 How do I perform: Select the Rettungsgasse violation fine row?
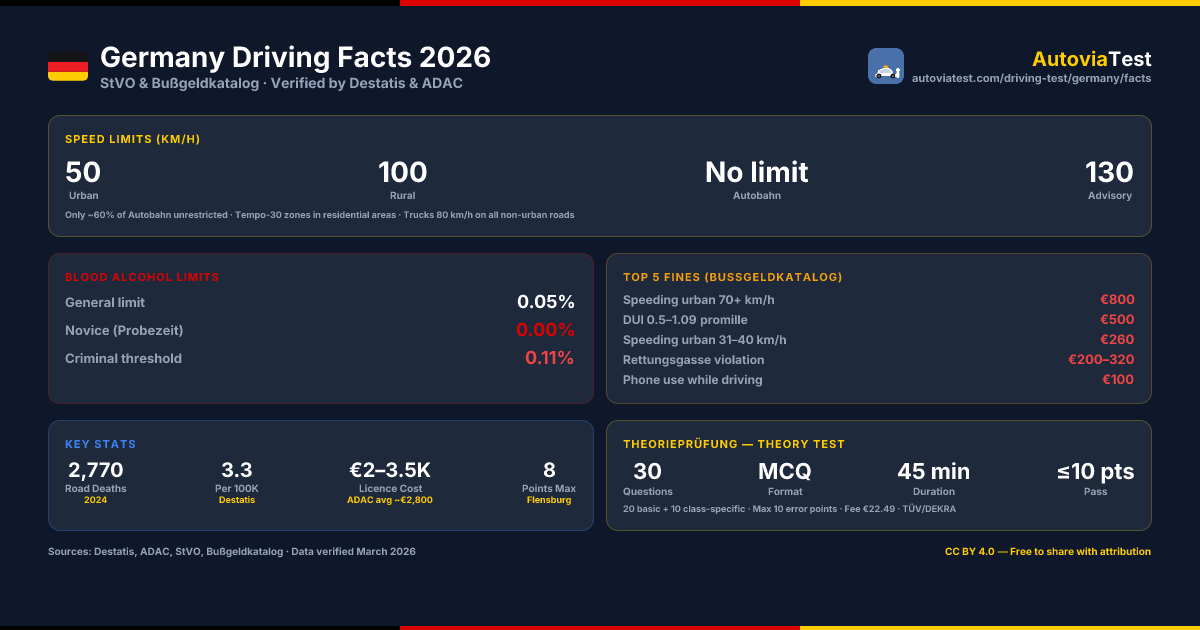(x=879, y=360)
